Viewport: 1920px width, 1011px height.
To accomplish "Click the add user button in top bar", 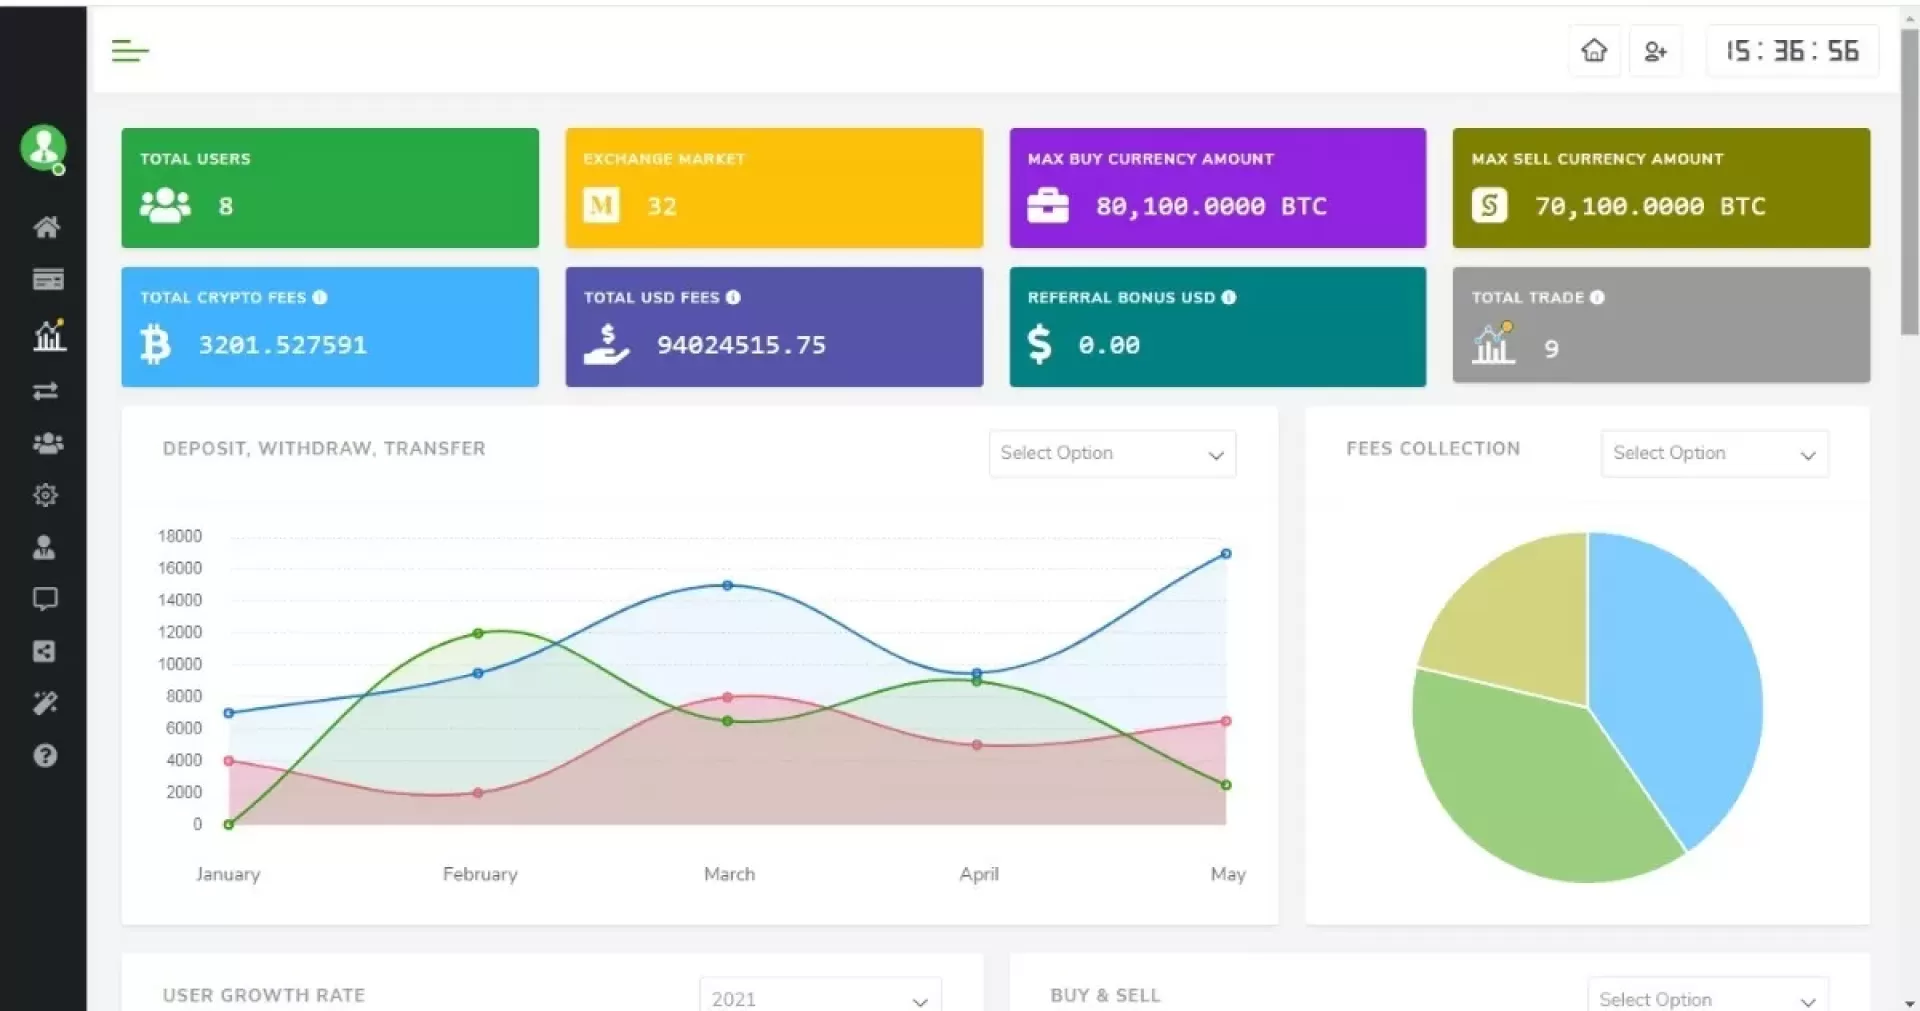I will coord(1655,51).
